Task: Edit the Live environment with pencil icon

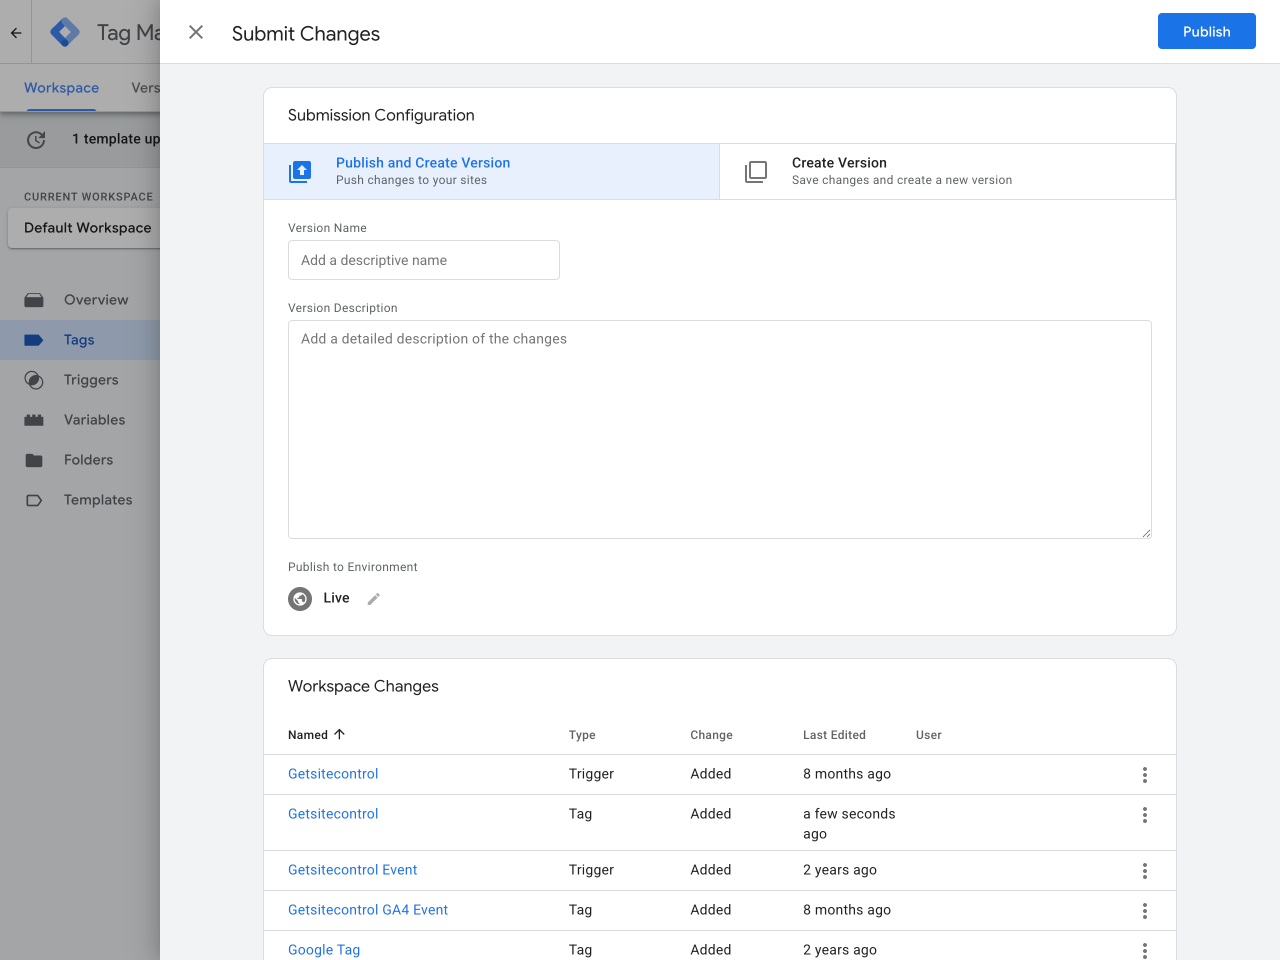Action: [x=374, y=599]
